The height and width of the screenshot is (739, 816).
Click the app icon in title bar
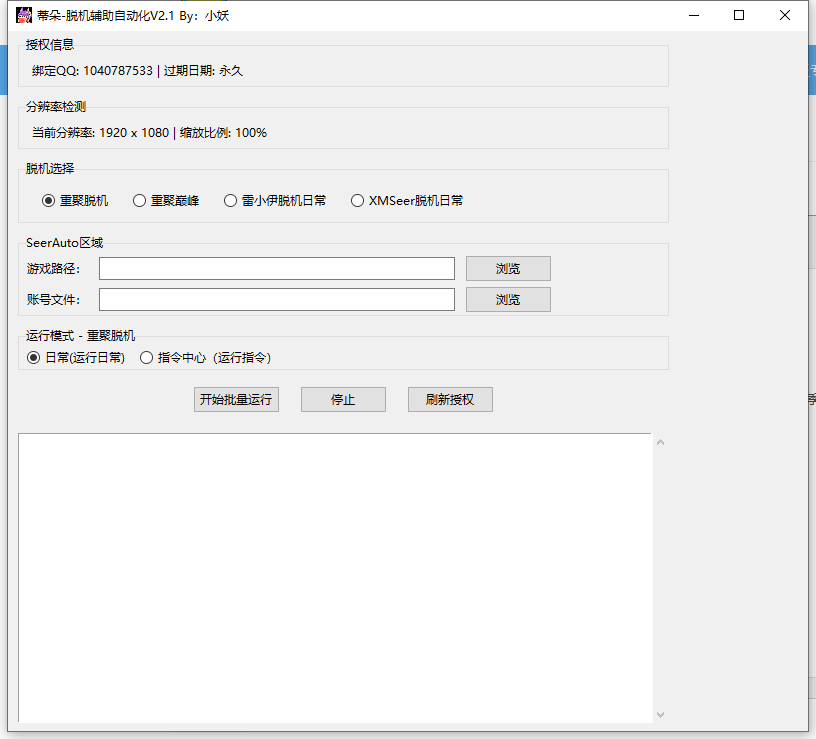24,15
